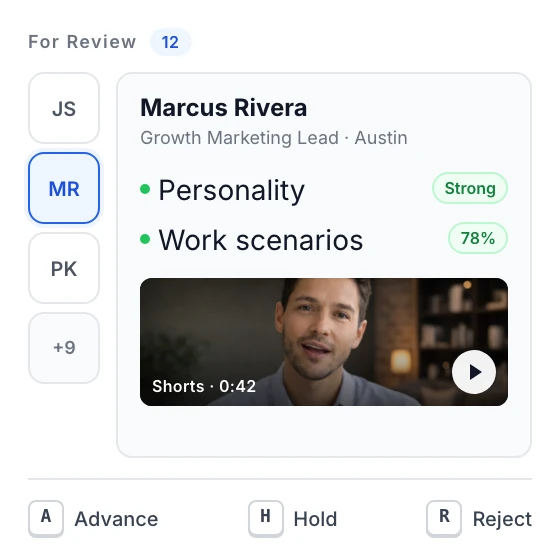Viewport: 560px width, 560px height.
Task: Open the Personality row
Action: pyautogui.click(x=324, y=189)
